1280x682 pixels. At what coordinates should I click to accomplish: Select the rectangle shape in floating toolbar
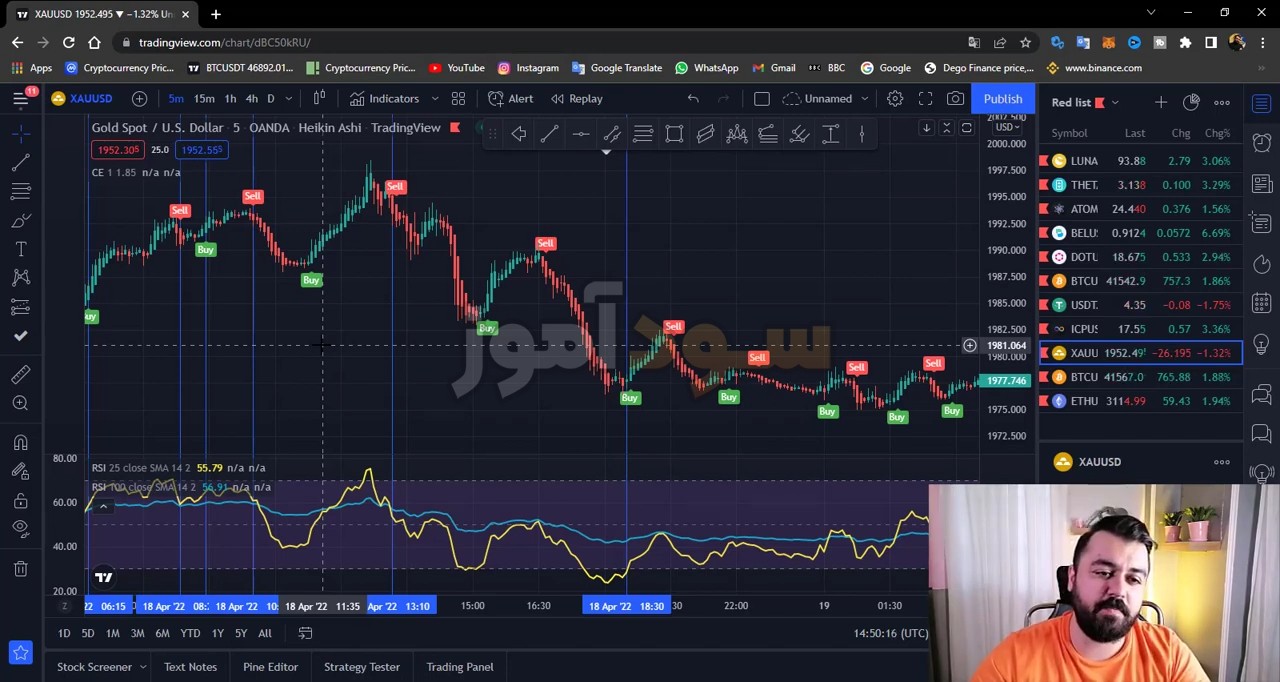click(674, 134)
